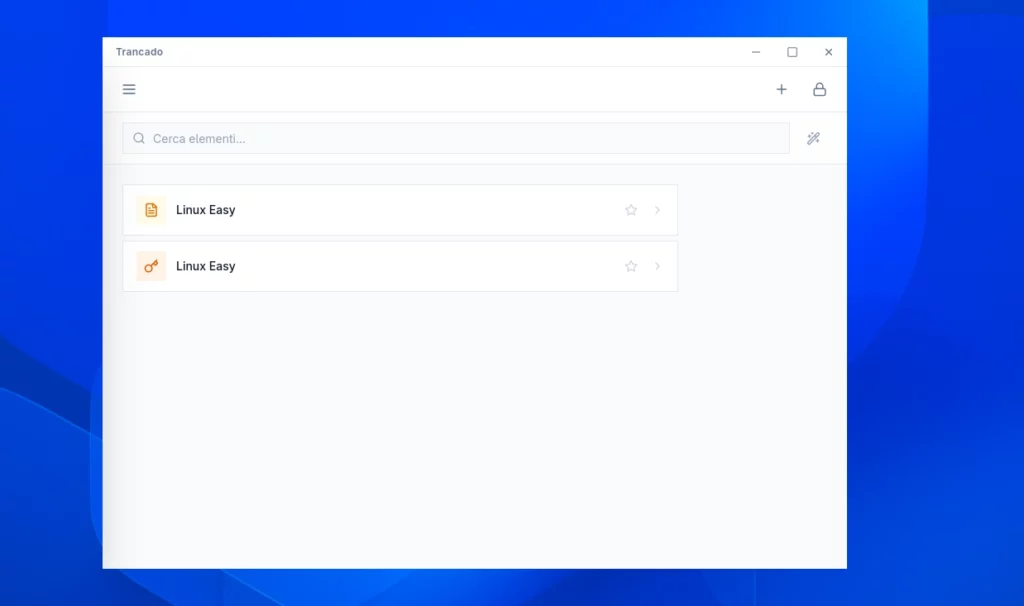This screenshot has height=606, width=1024.
Task: Focus the Cerca elementi search field
Action: coord(456,138)
